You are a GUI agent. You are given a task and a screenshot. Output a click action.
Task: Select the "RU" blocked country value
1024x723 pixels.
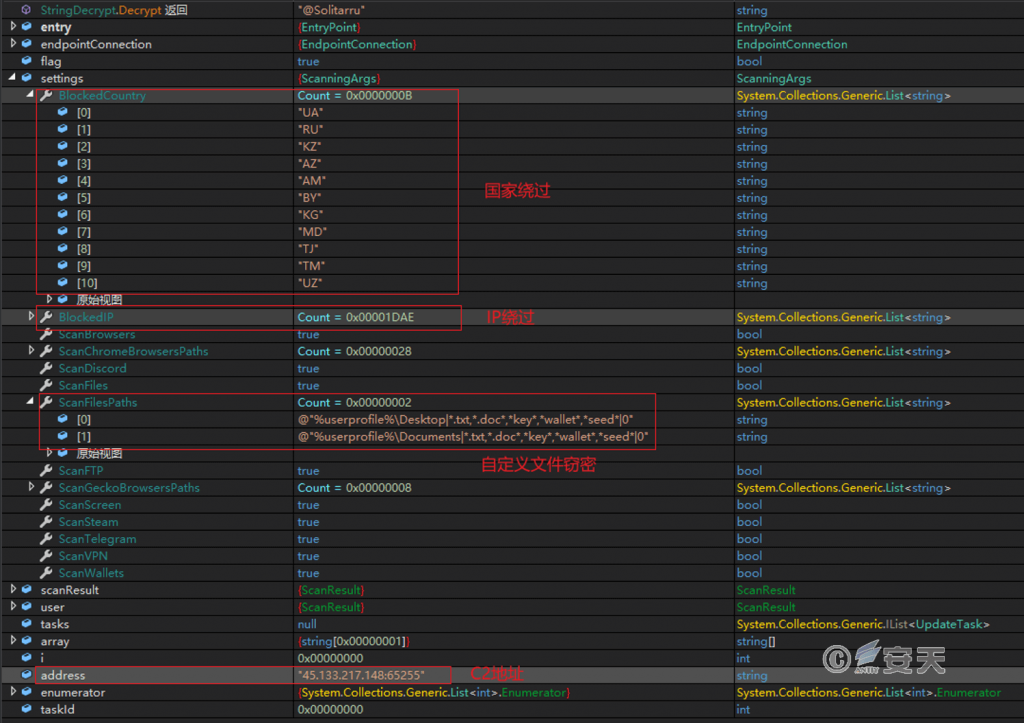[311, 130]
